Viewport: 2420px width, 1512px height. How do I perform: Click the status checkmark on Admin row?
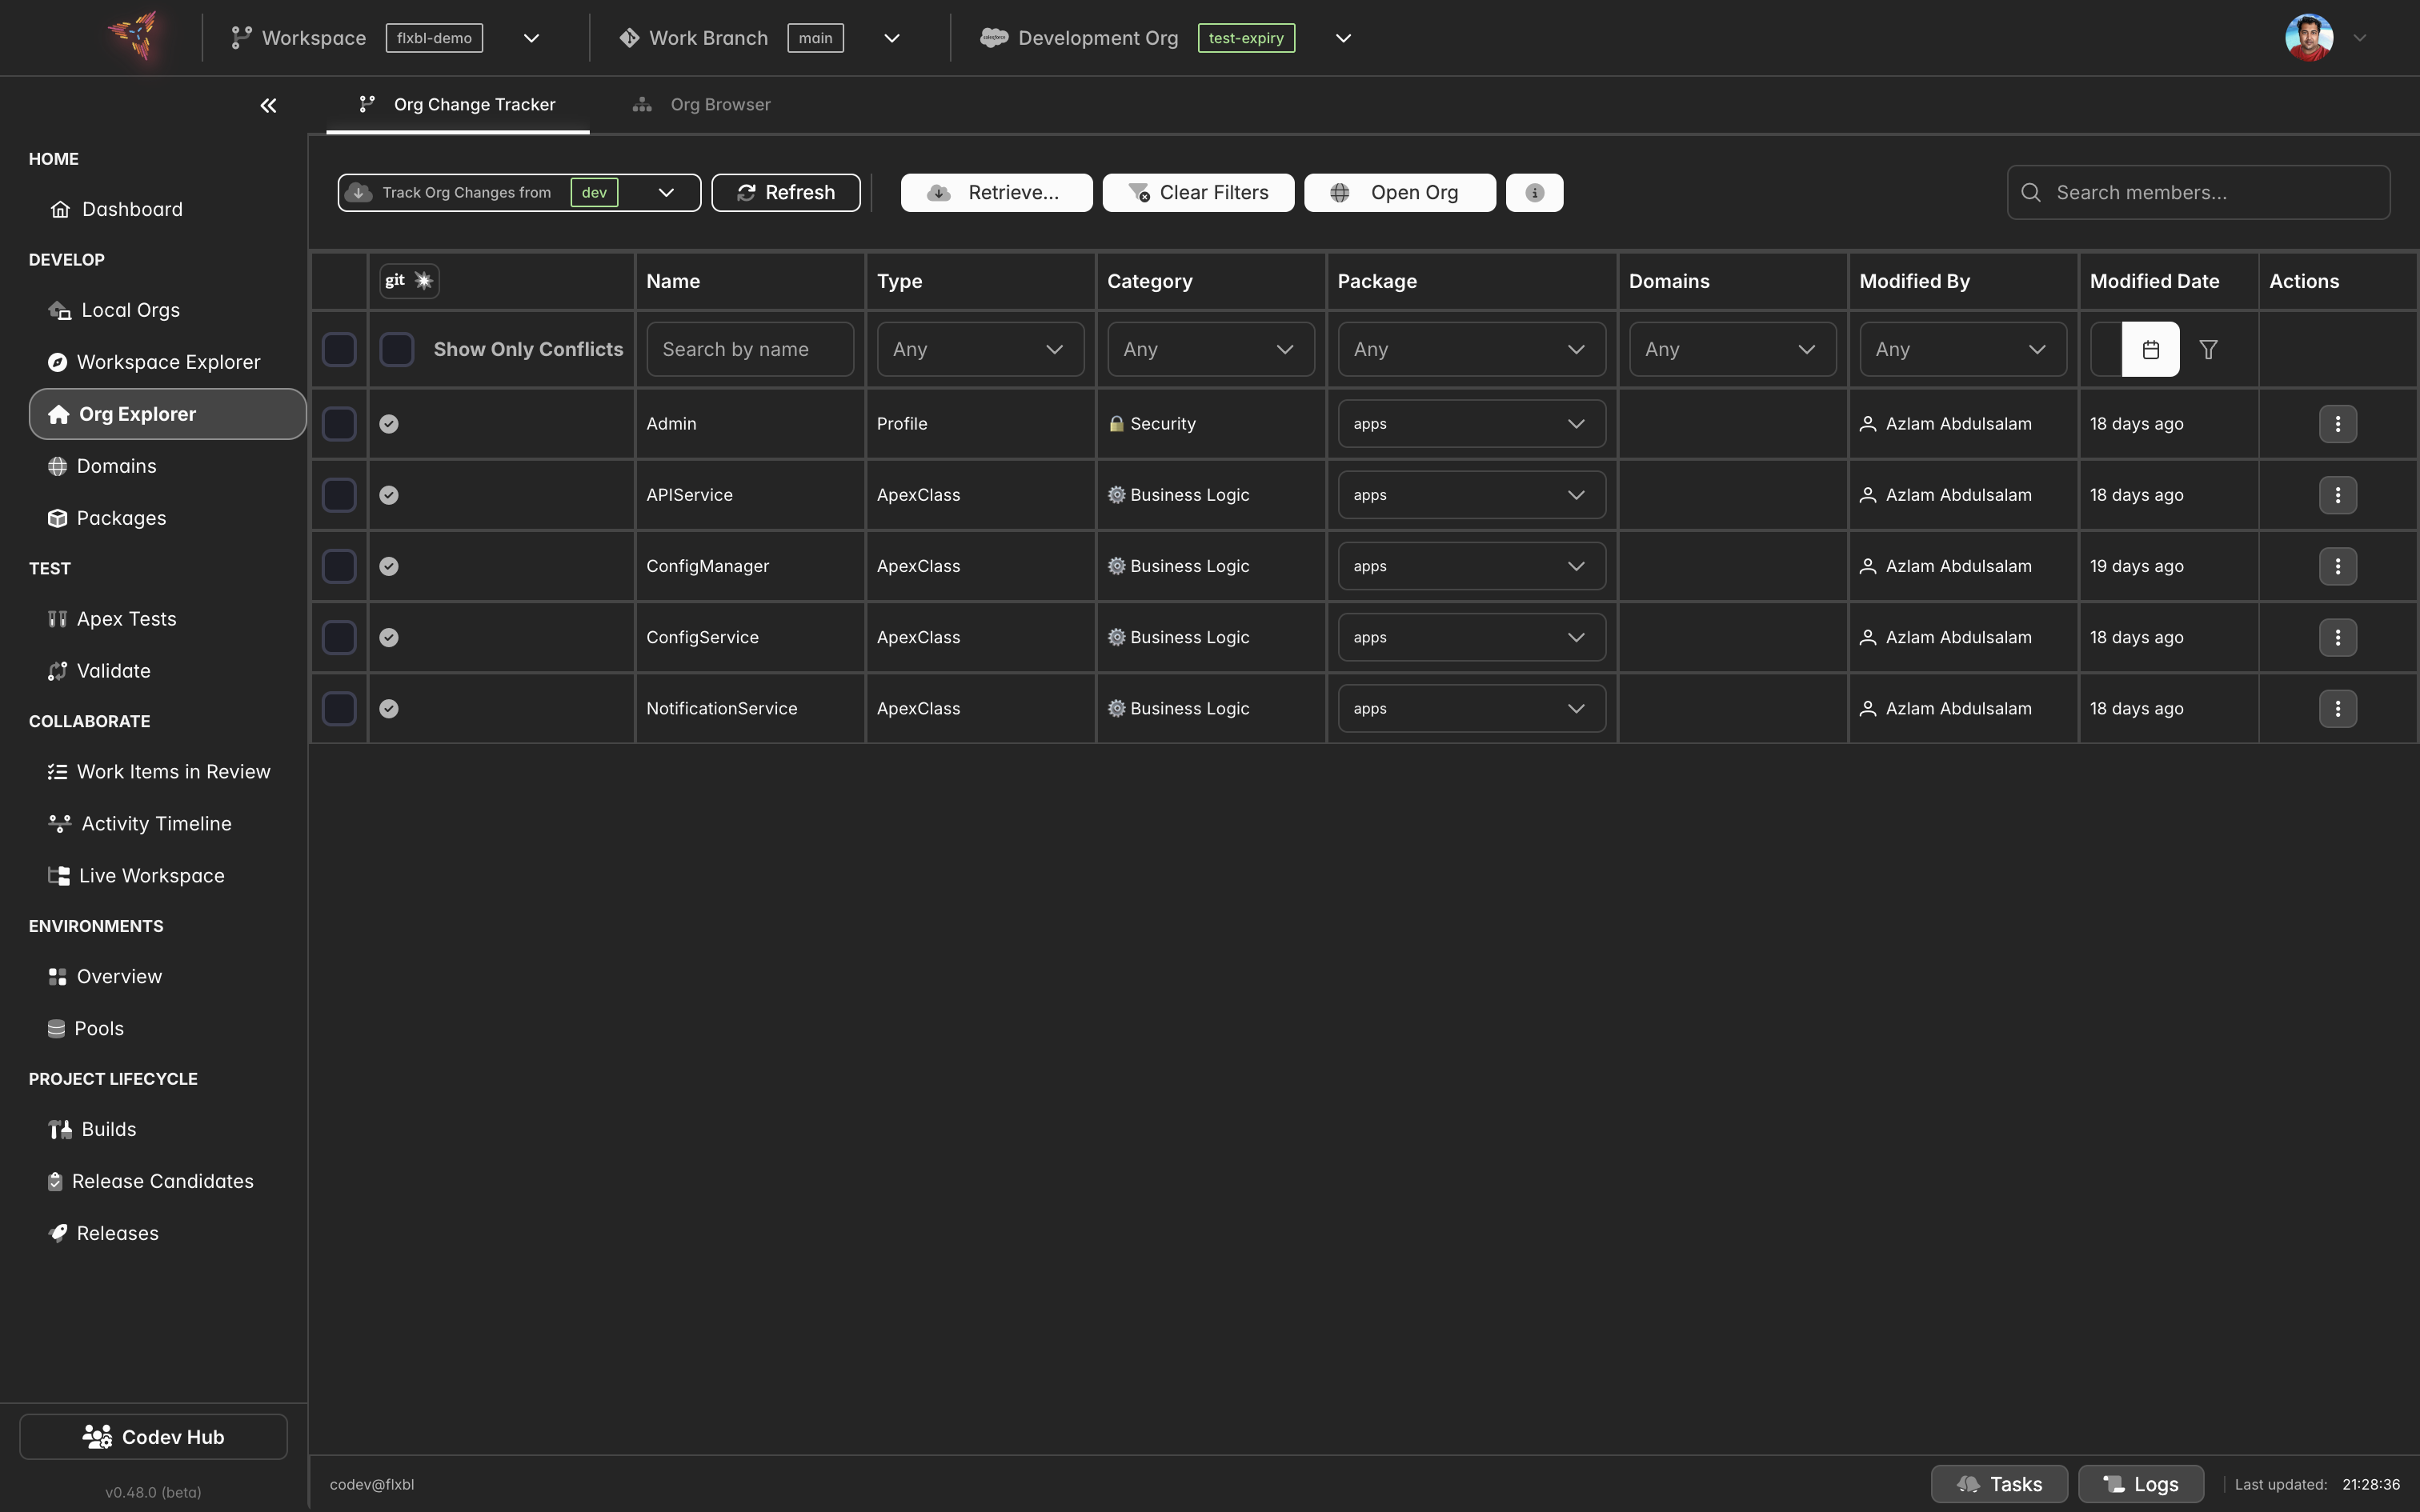(389, 424)
